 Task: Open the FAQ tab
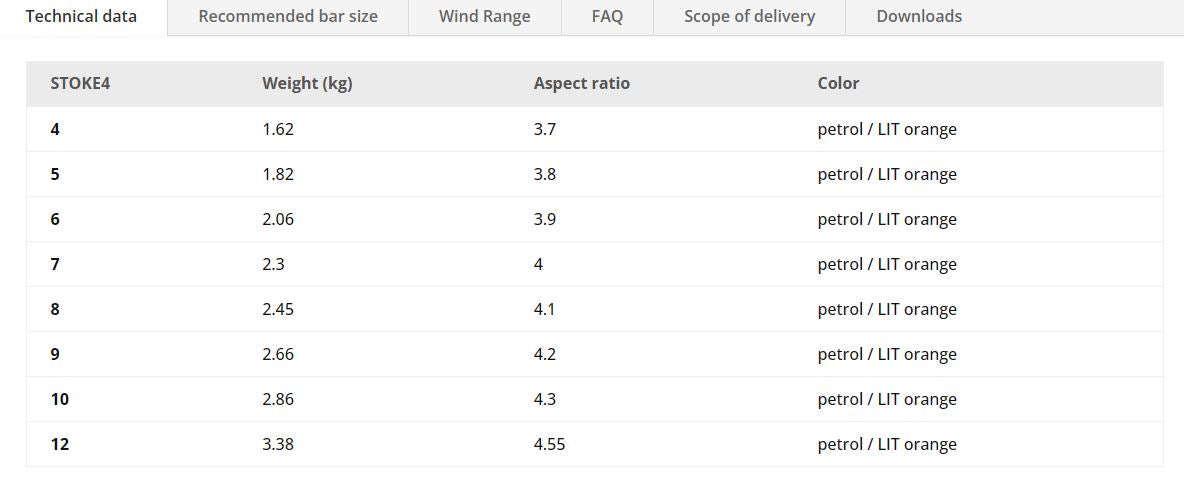[x=607, y=16]
